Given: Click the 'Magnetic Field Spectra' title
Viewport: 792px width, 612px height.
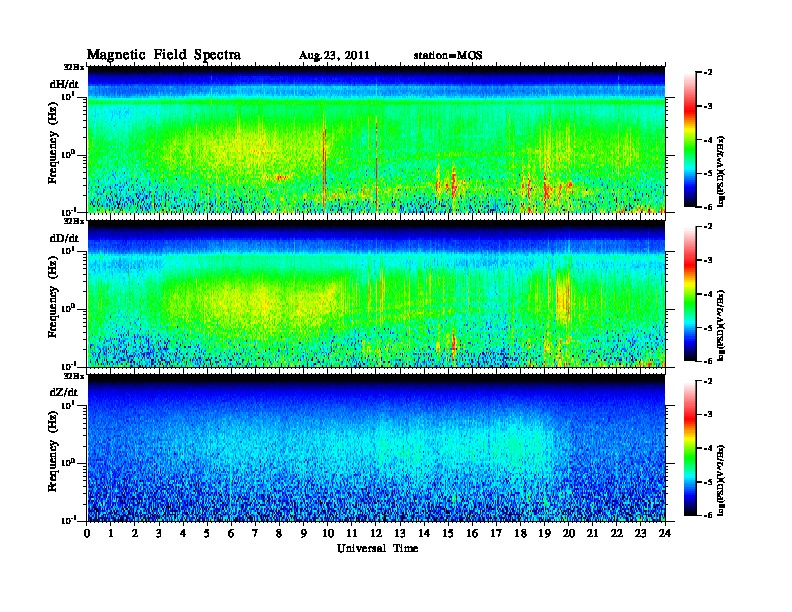Looking at the screenshot, I should point(164,55).
